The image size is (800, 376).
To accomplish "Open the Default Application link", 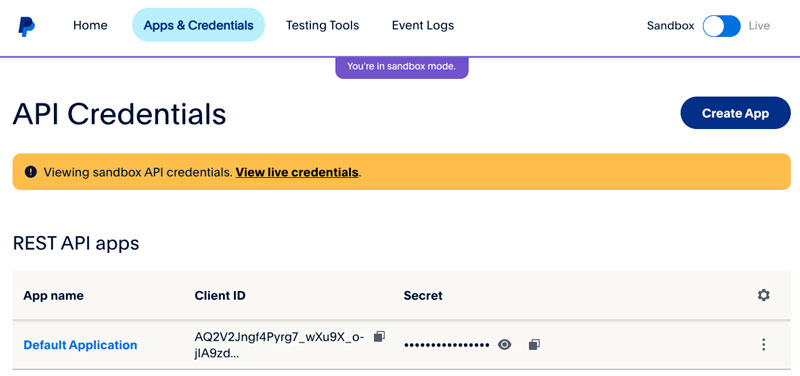I will (81, 345).
